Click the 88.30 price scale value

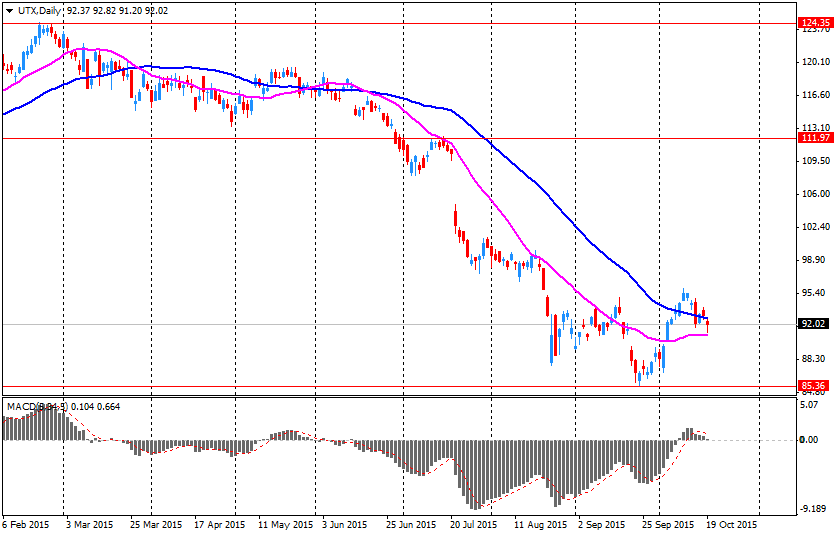point(814,359)
